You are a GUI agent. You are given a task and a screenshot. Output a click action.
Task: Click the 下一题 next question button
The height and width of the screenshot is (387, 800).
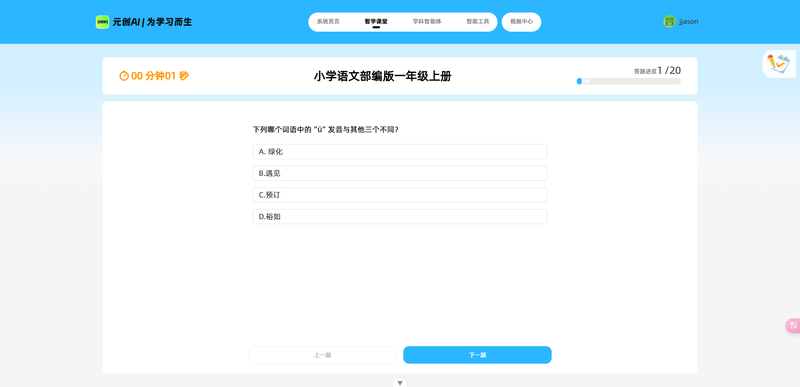click(477, 355)
